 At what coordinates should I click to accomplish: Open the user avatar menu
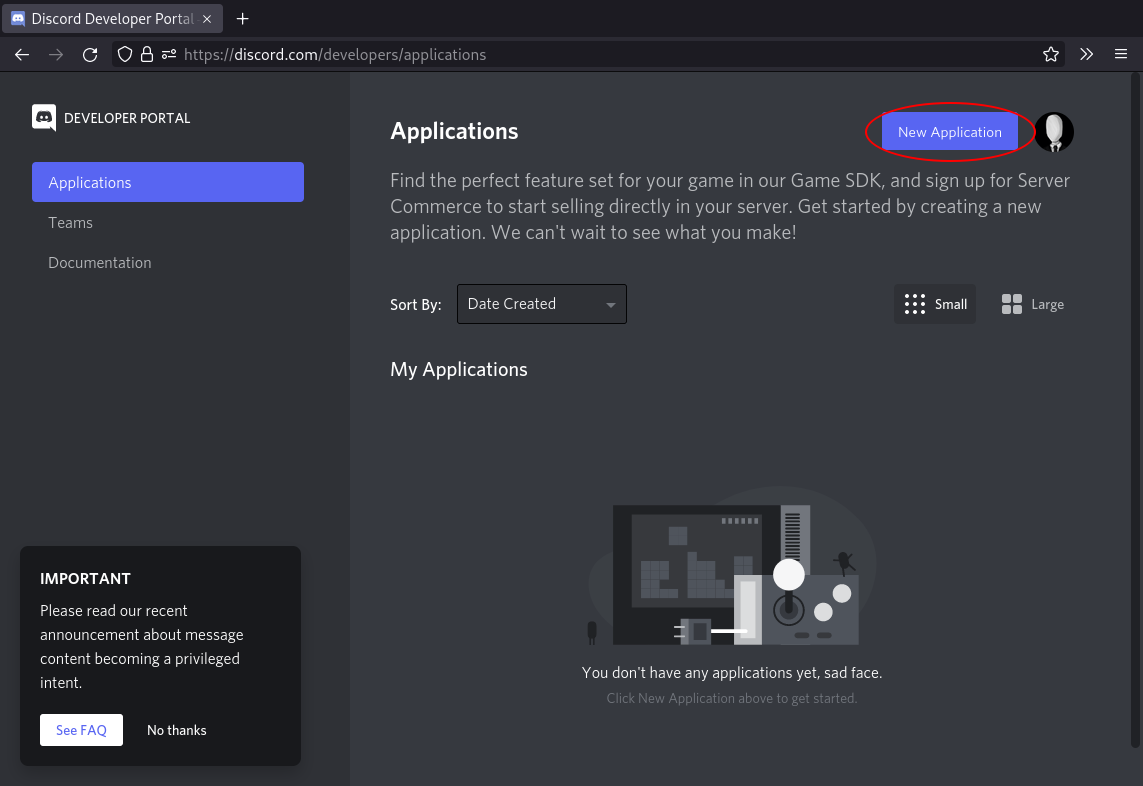coord(1054,132)
